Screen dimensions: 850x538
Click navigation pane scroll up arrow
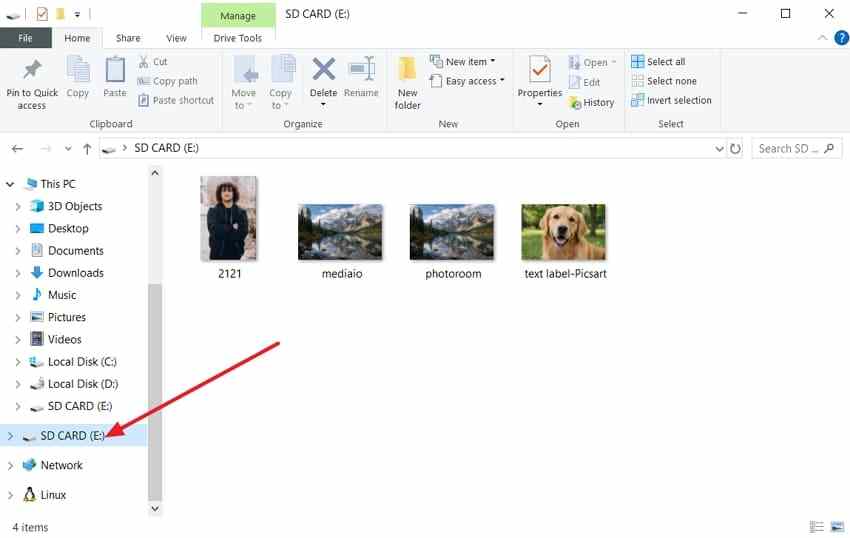pyautogui.click(x=155, y=173)
